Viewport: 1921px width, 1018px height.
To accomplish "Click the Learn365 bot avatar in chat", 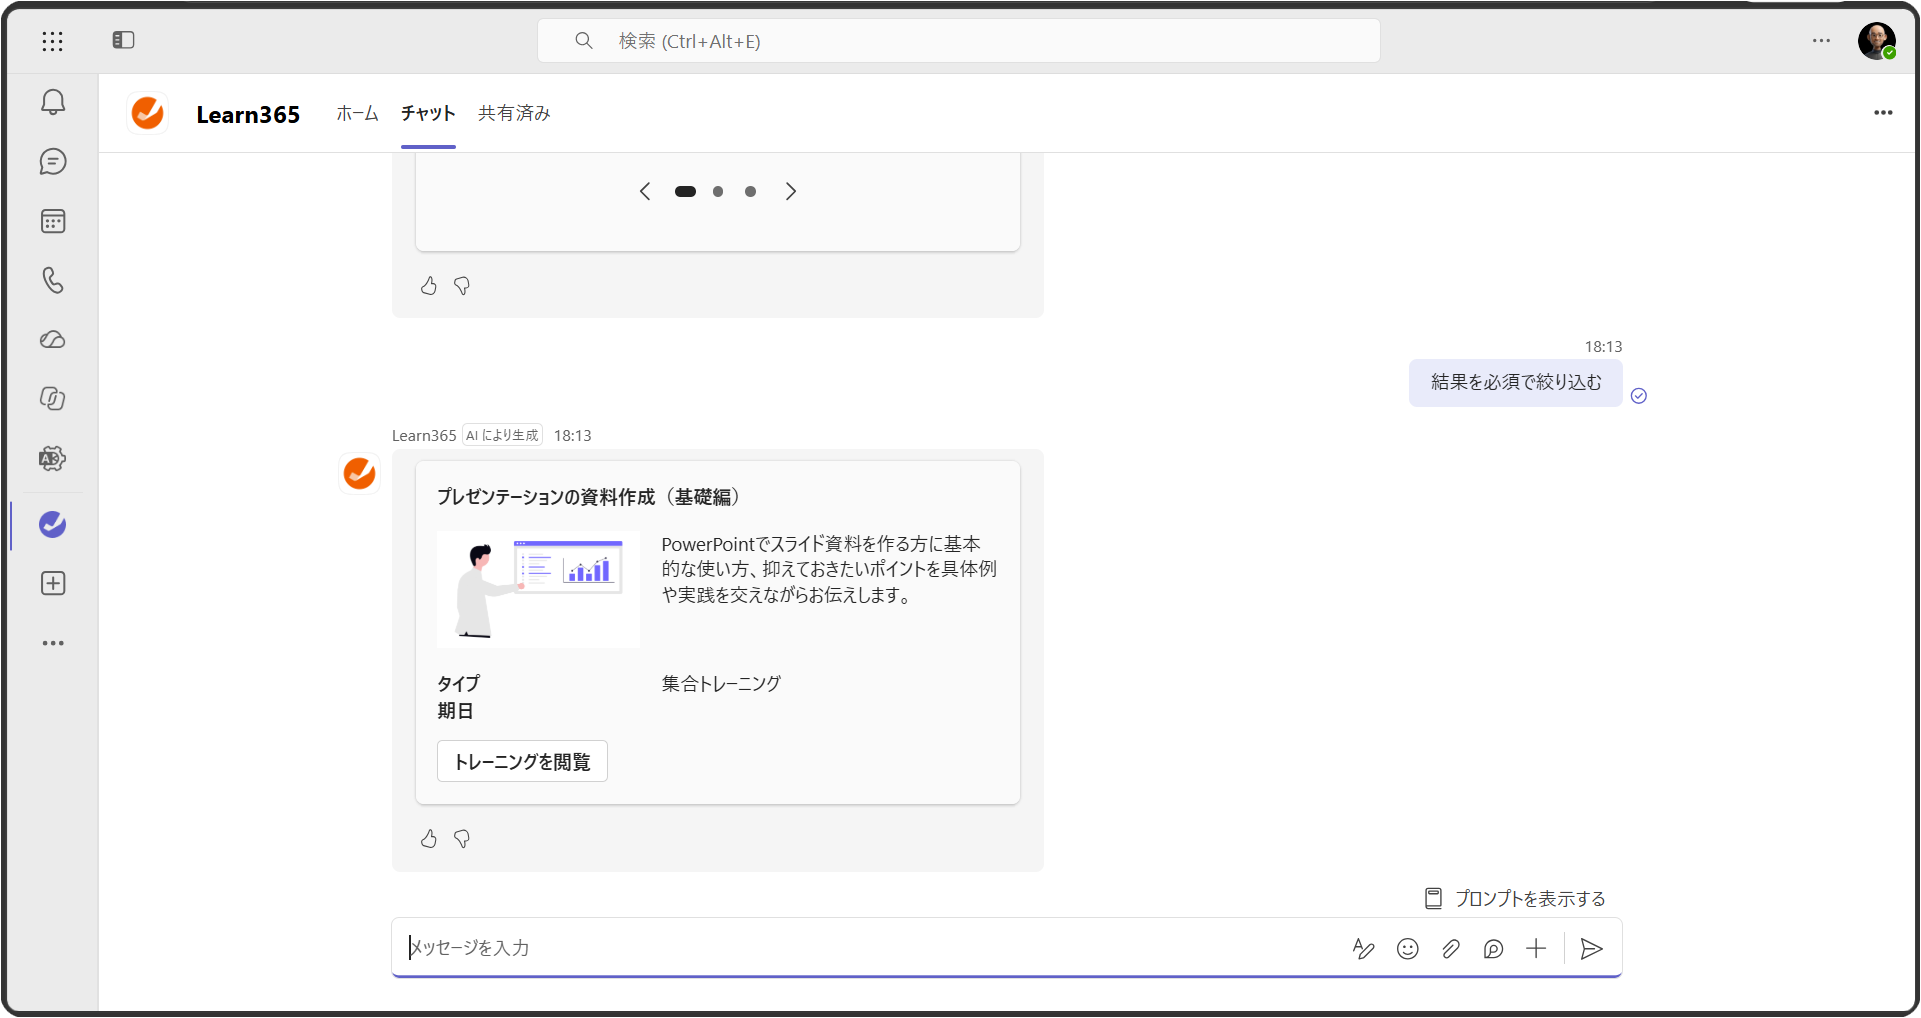I will click(360, 473).
